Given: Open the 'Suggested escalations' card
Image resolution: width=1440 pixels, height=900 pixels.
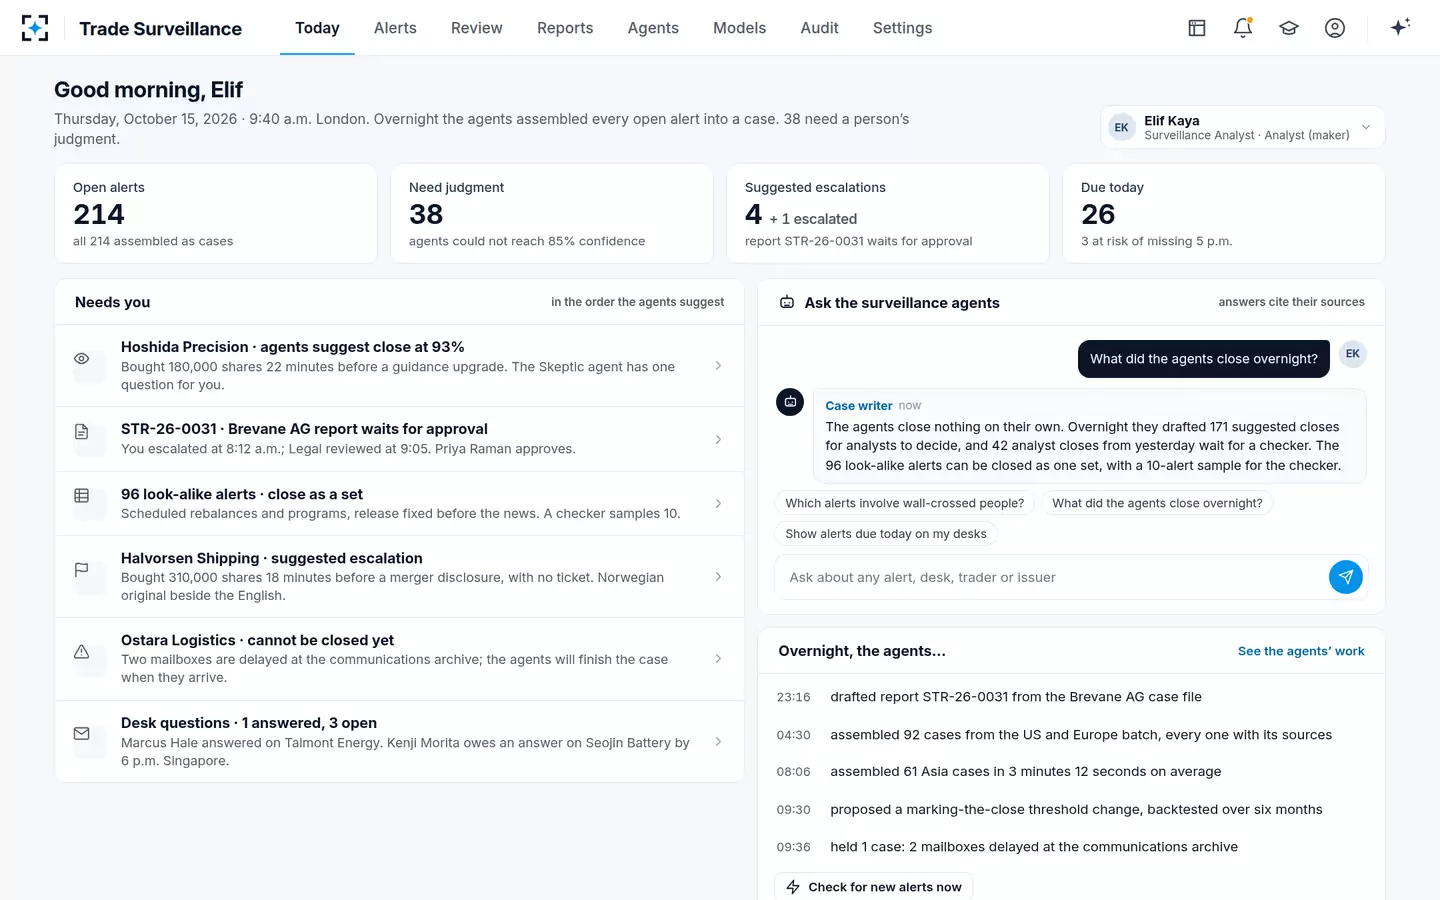Looking at the screenshot, I should [x=888, y=214].
